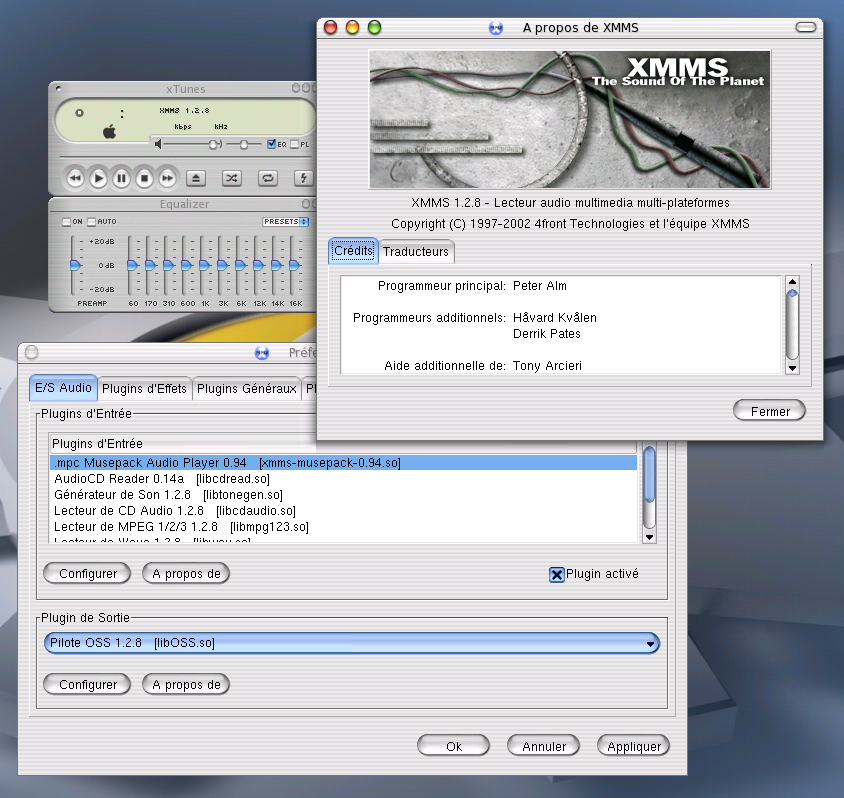Skip to next track in xTunes
This screenshot has width=844, height=798.
[168, 178]
